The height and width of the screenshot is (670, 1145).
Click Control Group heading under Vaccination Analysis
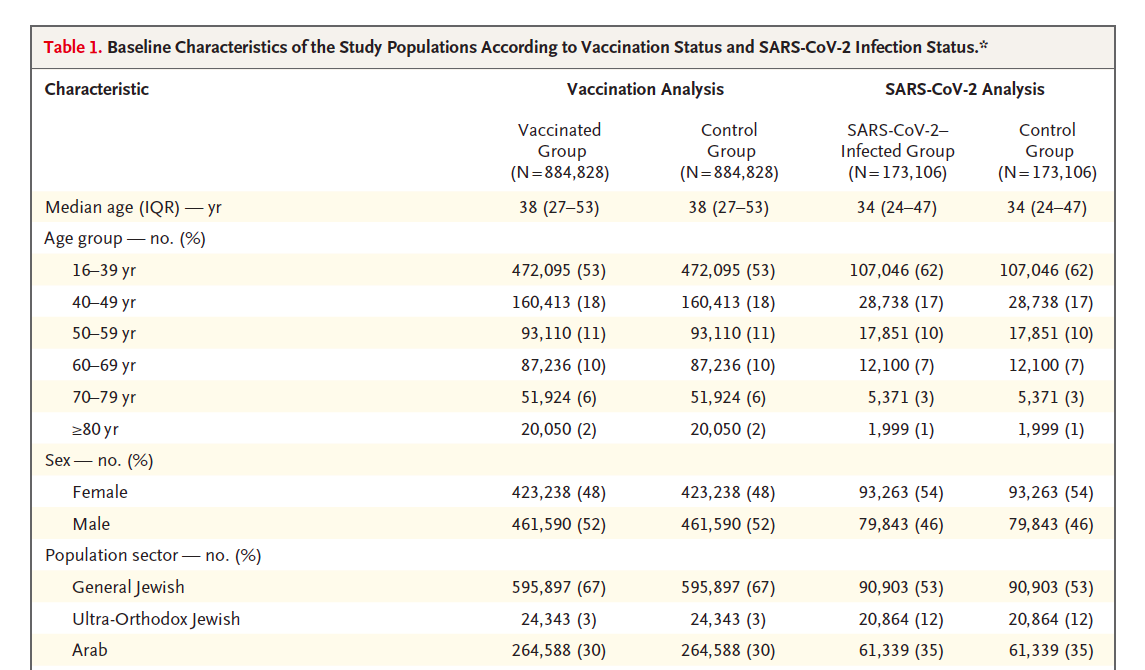pos(730,151)
